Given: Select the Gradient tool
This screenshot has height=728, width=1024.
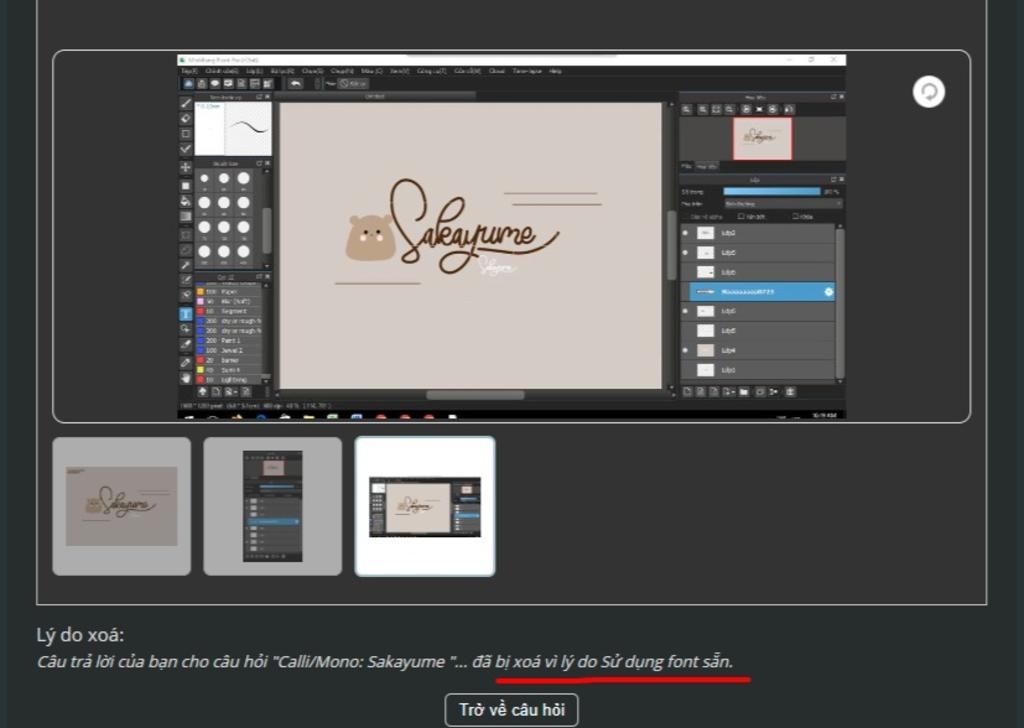Looking at the screenshot, I should (186, 216).
